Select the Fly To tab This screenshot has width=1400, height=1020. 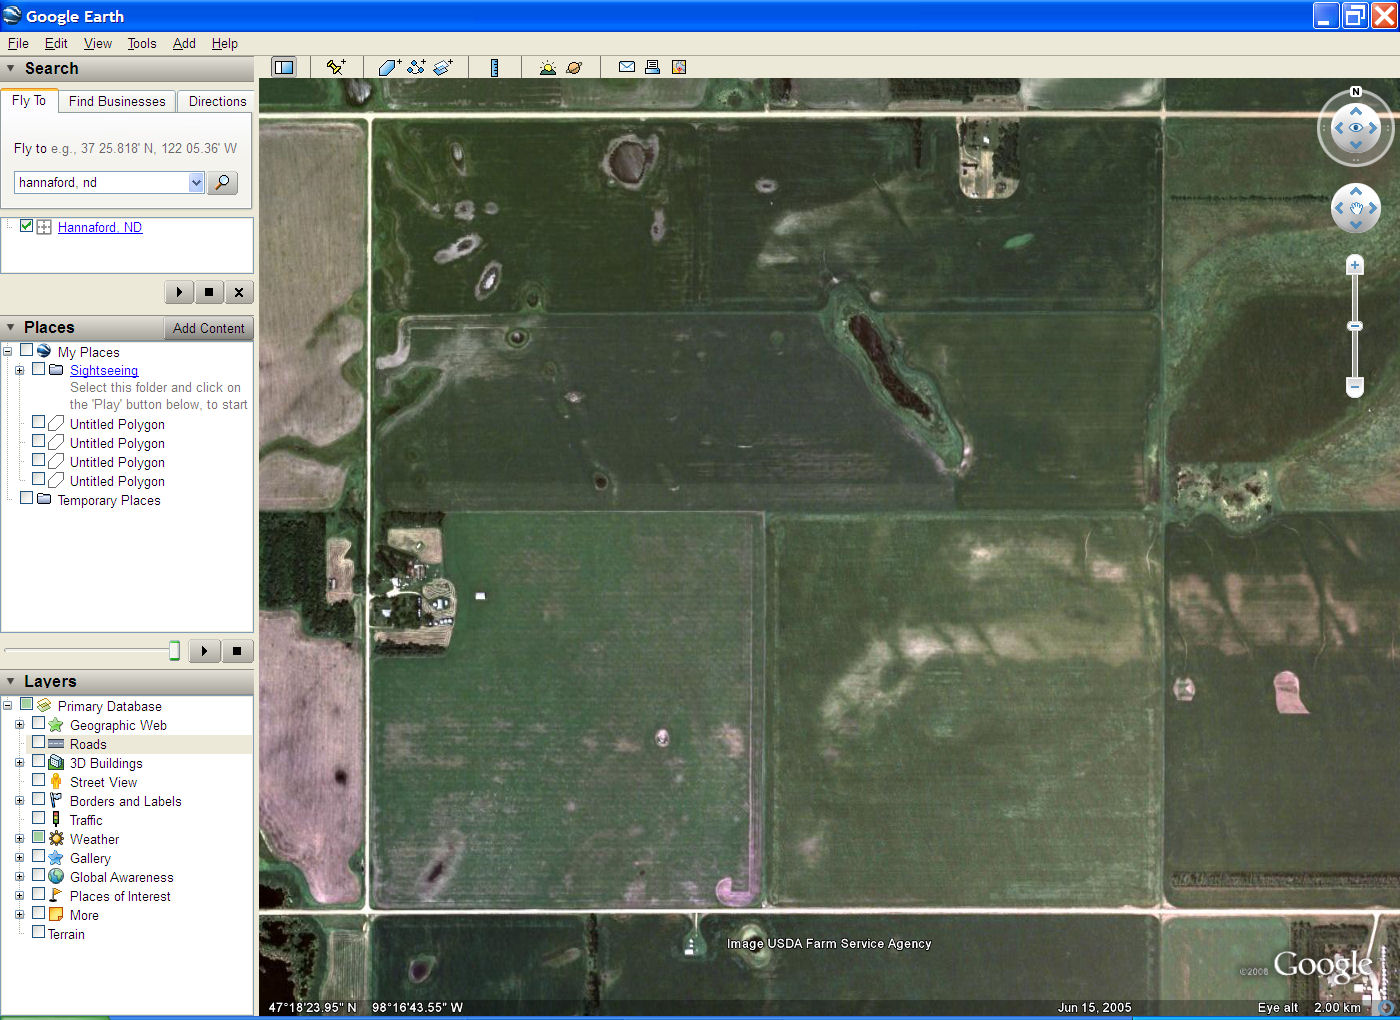point(29,100)
